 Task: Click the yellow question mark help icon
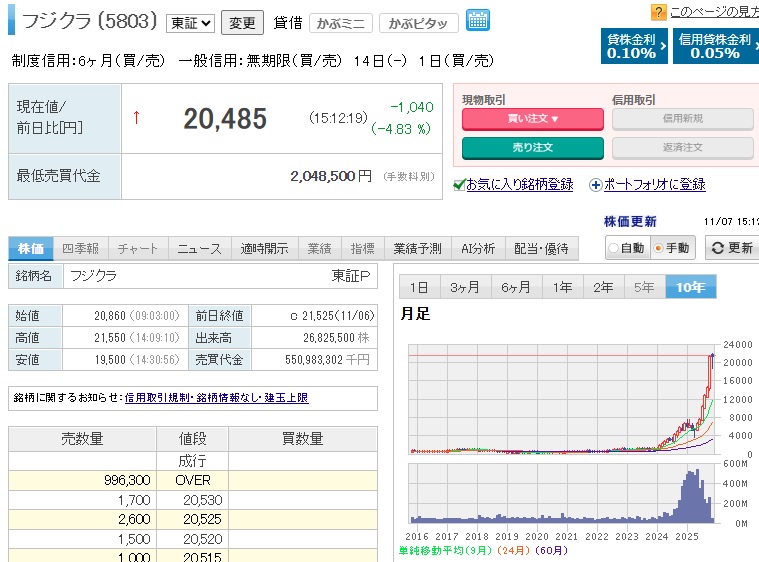tap(658, 12)
